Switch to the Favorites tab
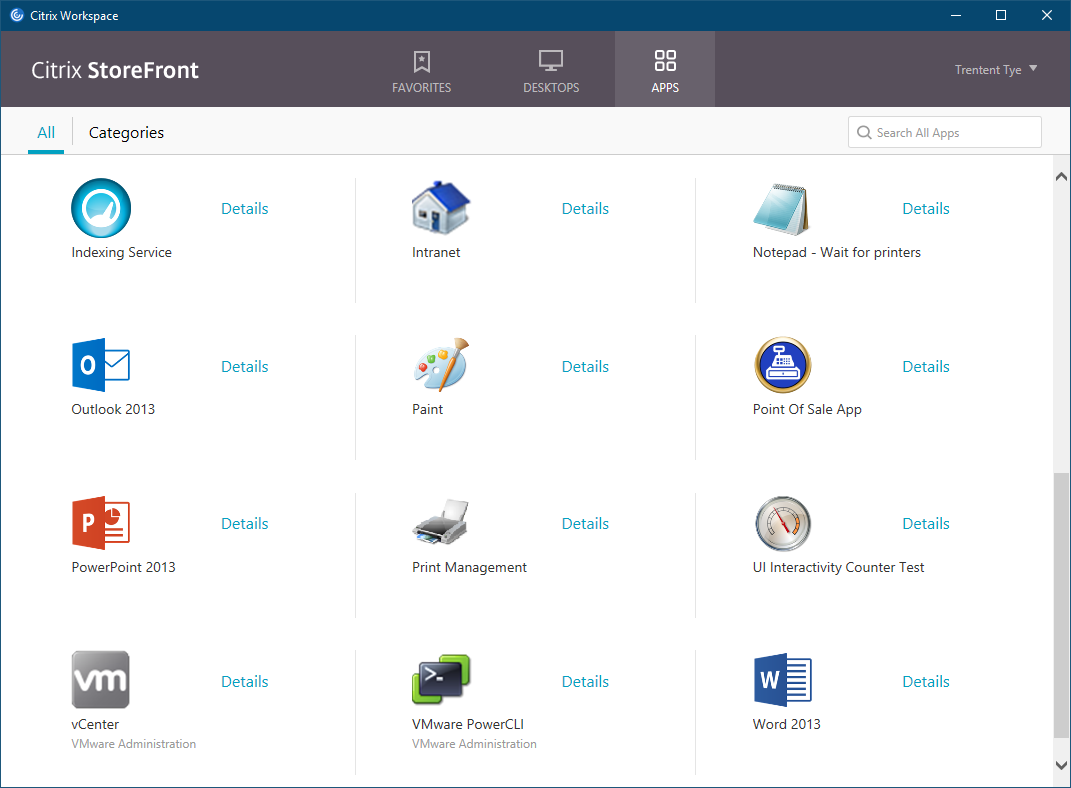 (421, 70)
